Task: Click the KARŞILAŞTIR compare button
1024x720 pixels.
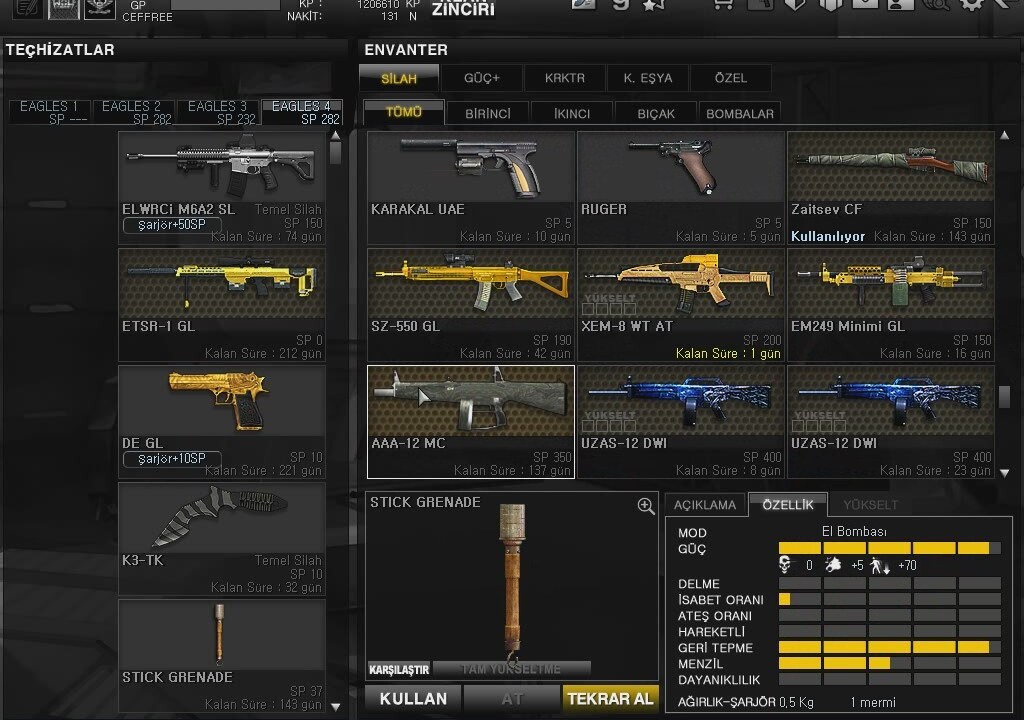Action: click(399, 669)
